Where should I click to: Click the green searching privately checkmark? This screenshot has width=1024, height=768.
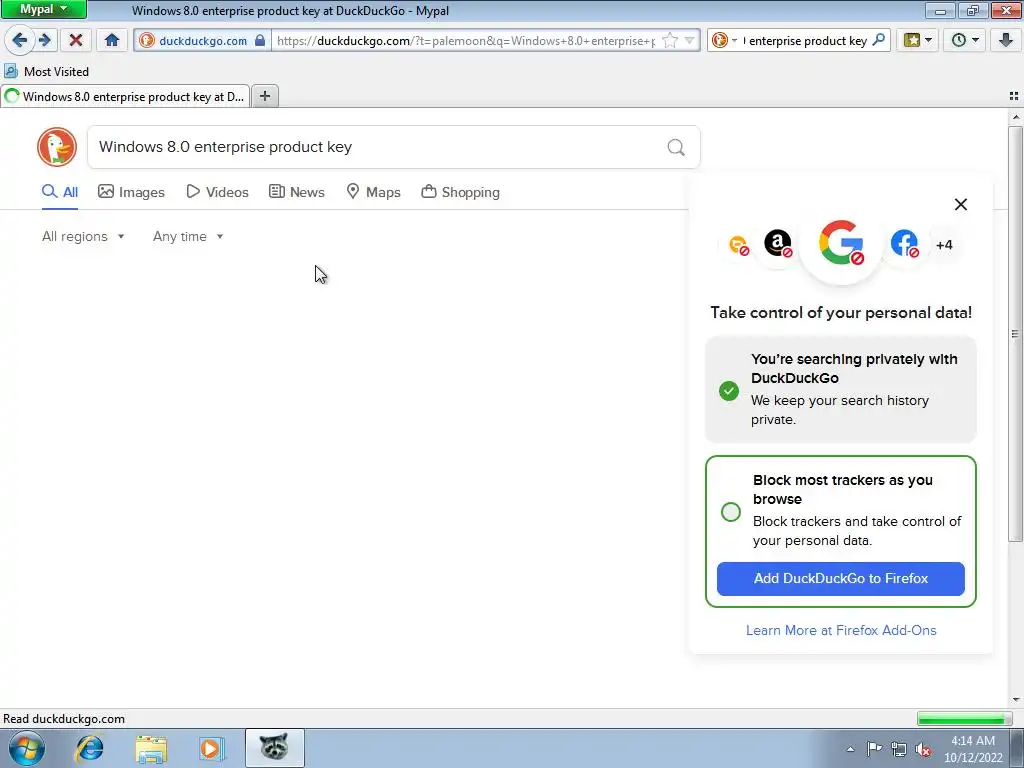tap(729, 391)
